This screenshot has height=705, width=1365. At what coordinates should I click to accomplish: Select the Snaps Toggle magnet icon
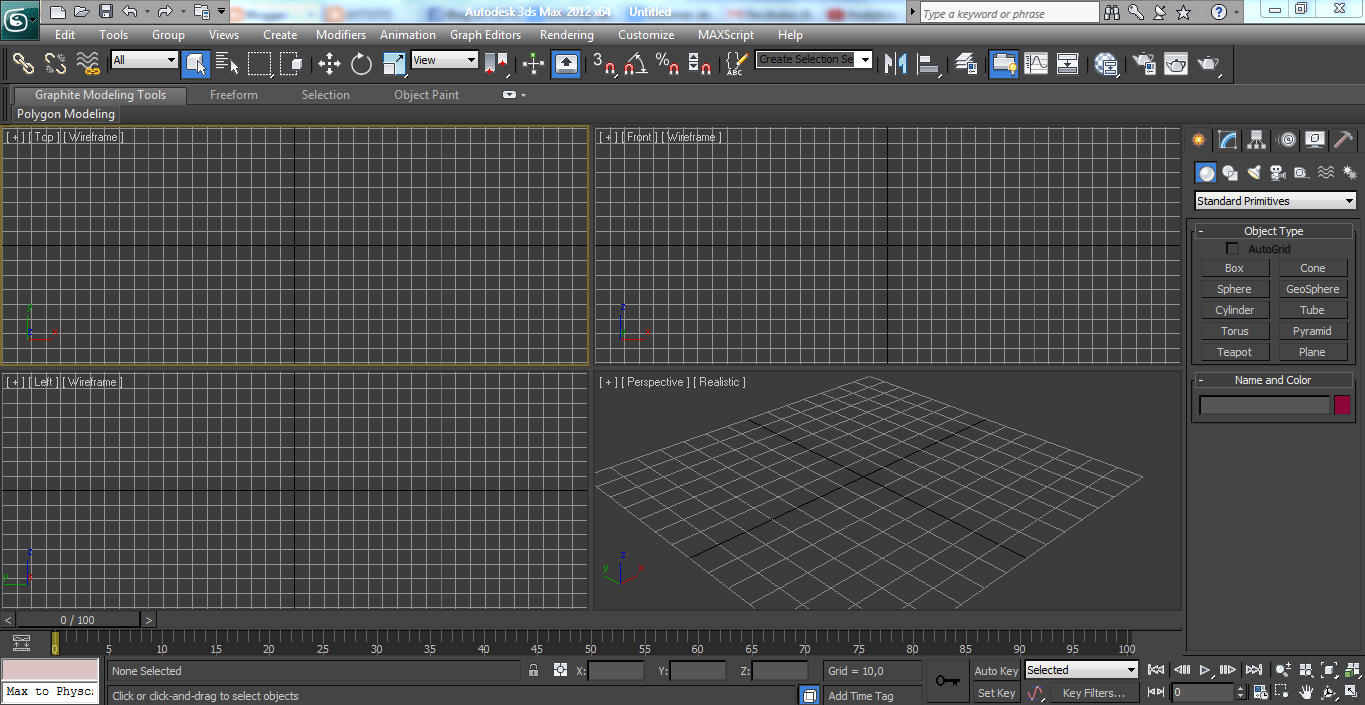click(x=602, y=63)
